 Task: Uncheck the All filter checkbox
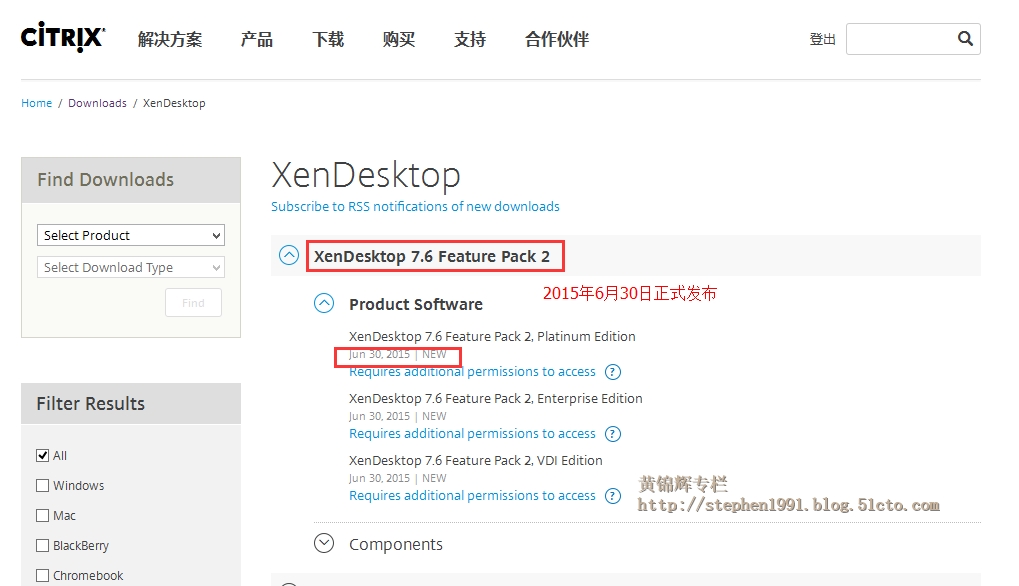(x=42, y=455)
